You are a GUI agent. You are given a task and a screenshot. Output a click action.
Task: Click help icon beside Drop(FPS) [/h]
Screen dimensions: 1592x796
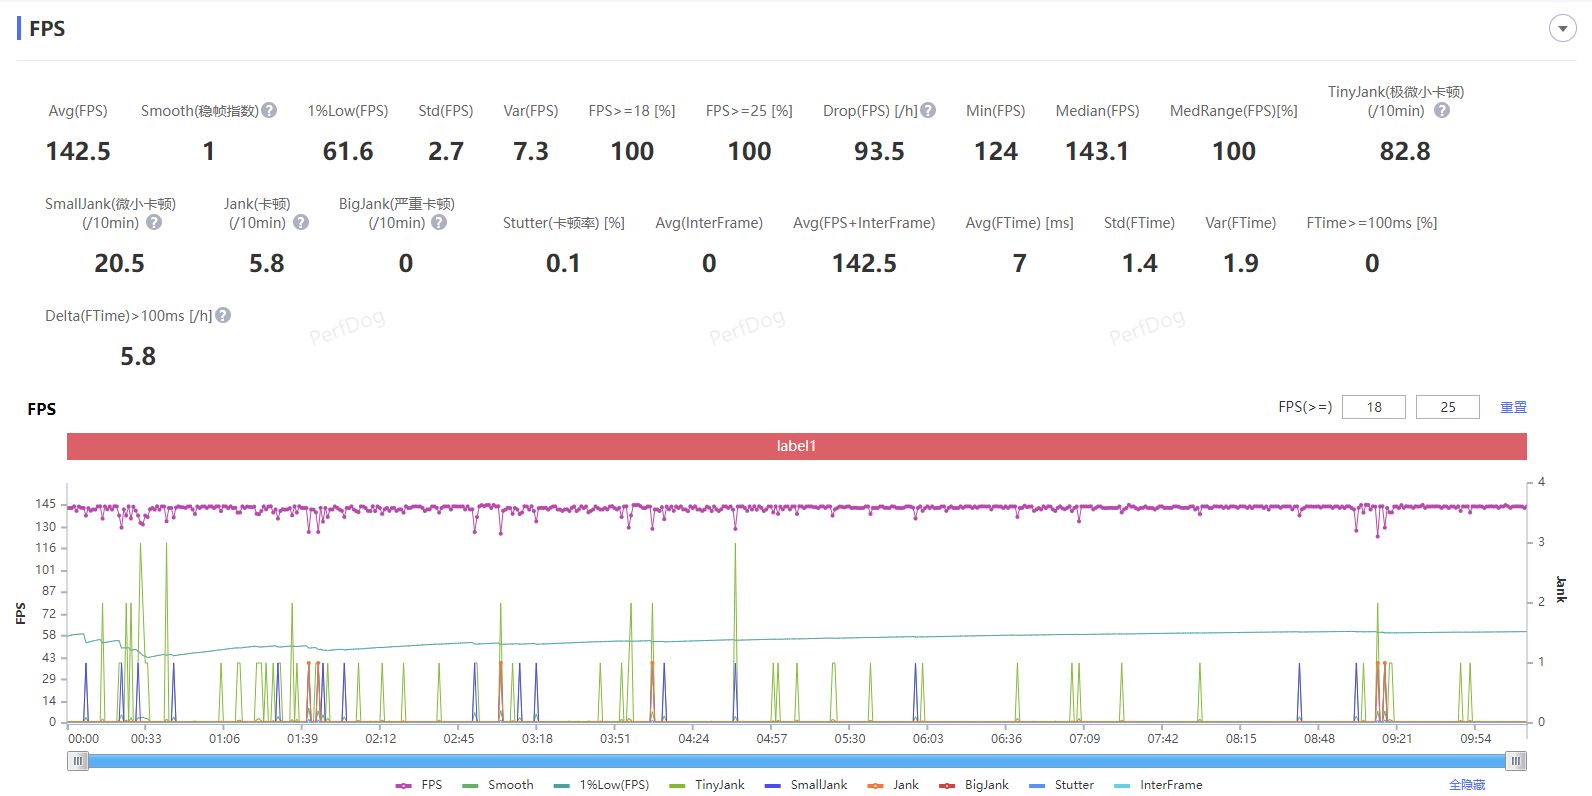coord(928,111)
